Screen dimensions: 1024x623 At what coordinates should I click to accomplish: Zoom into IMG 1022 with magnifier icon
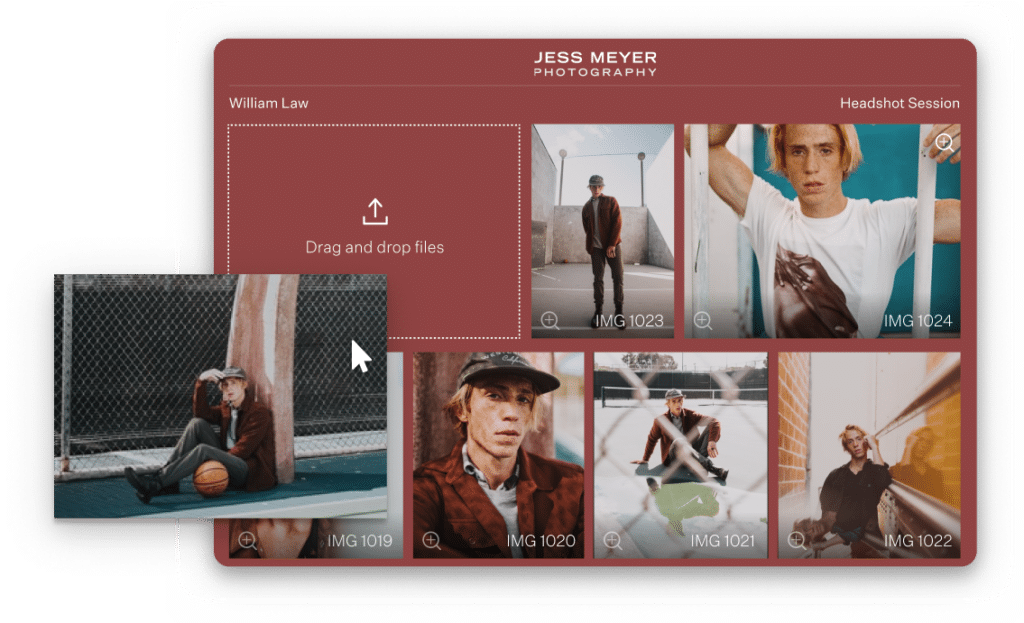(797, 541)
